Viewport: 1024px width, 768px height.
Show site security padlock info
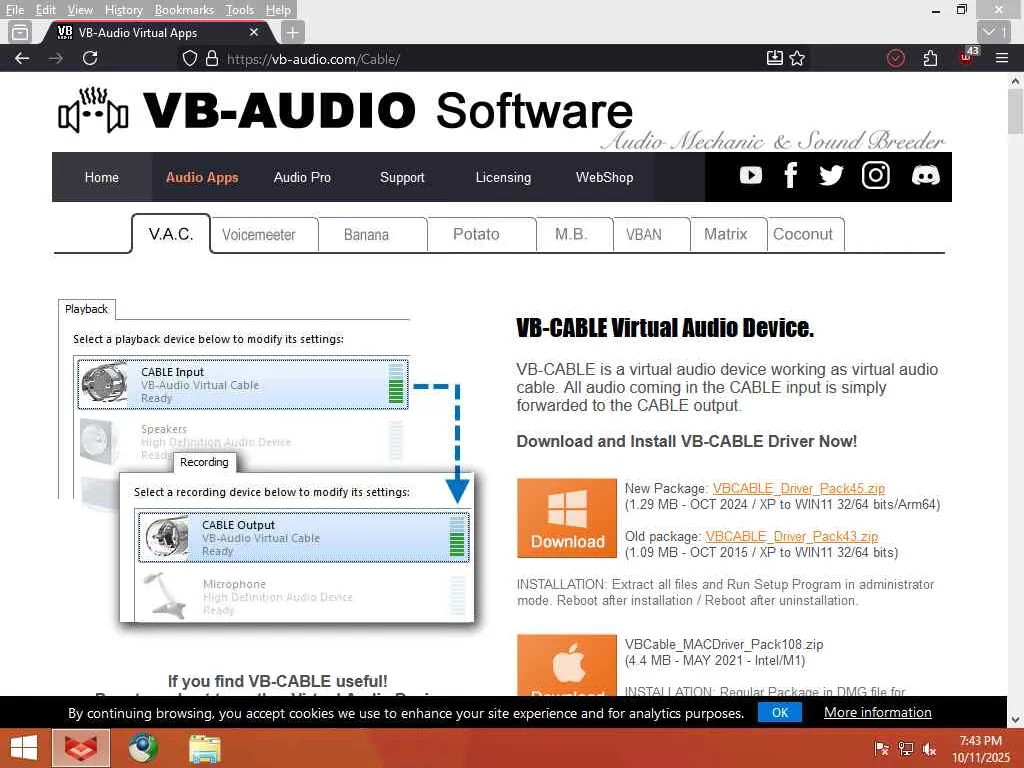pos(212,58)
